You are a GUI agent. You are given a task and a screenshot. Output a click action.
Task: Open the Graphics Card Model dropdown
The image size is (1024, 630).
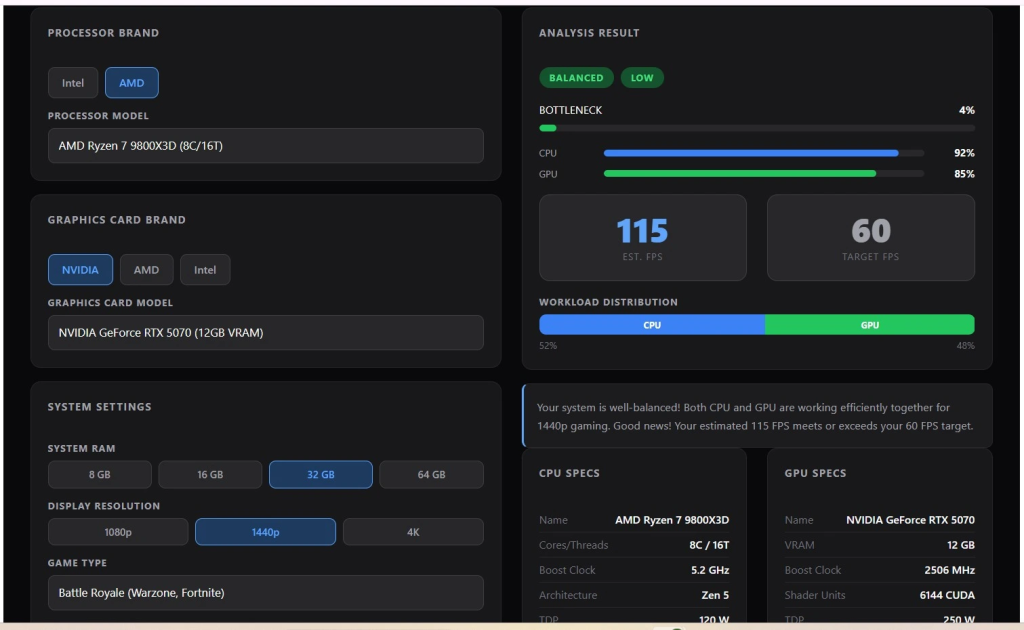266,332
